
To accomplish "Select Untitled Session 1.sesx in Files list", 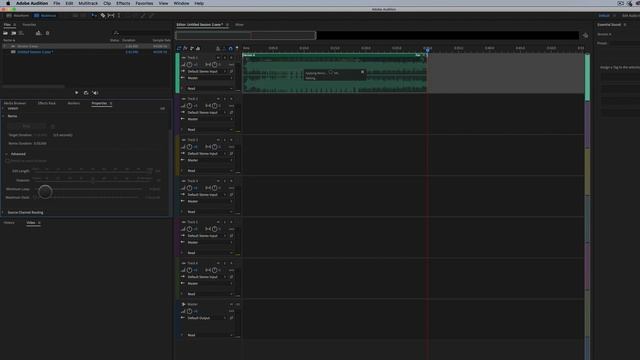I will click(x=35, y=52).
